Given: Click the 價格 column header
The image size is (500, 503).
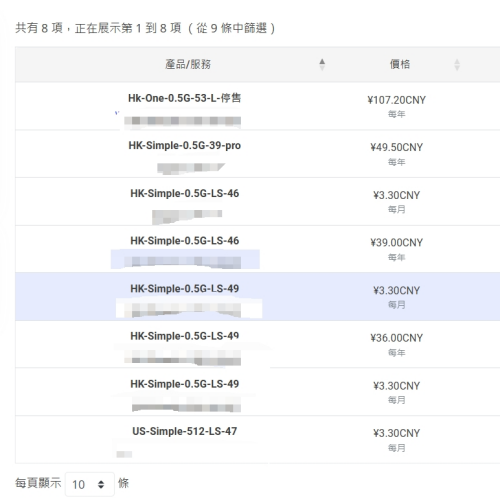Looking at the screenshot, I should coord(400,64).
